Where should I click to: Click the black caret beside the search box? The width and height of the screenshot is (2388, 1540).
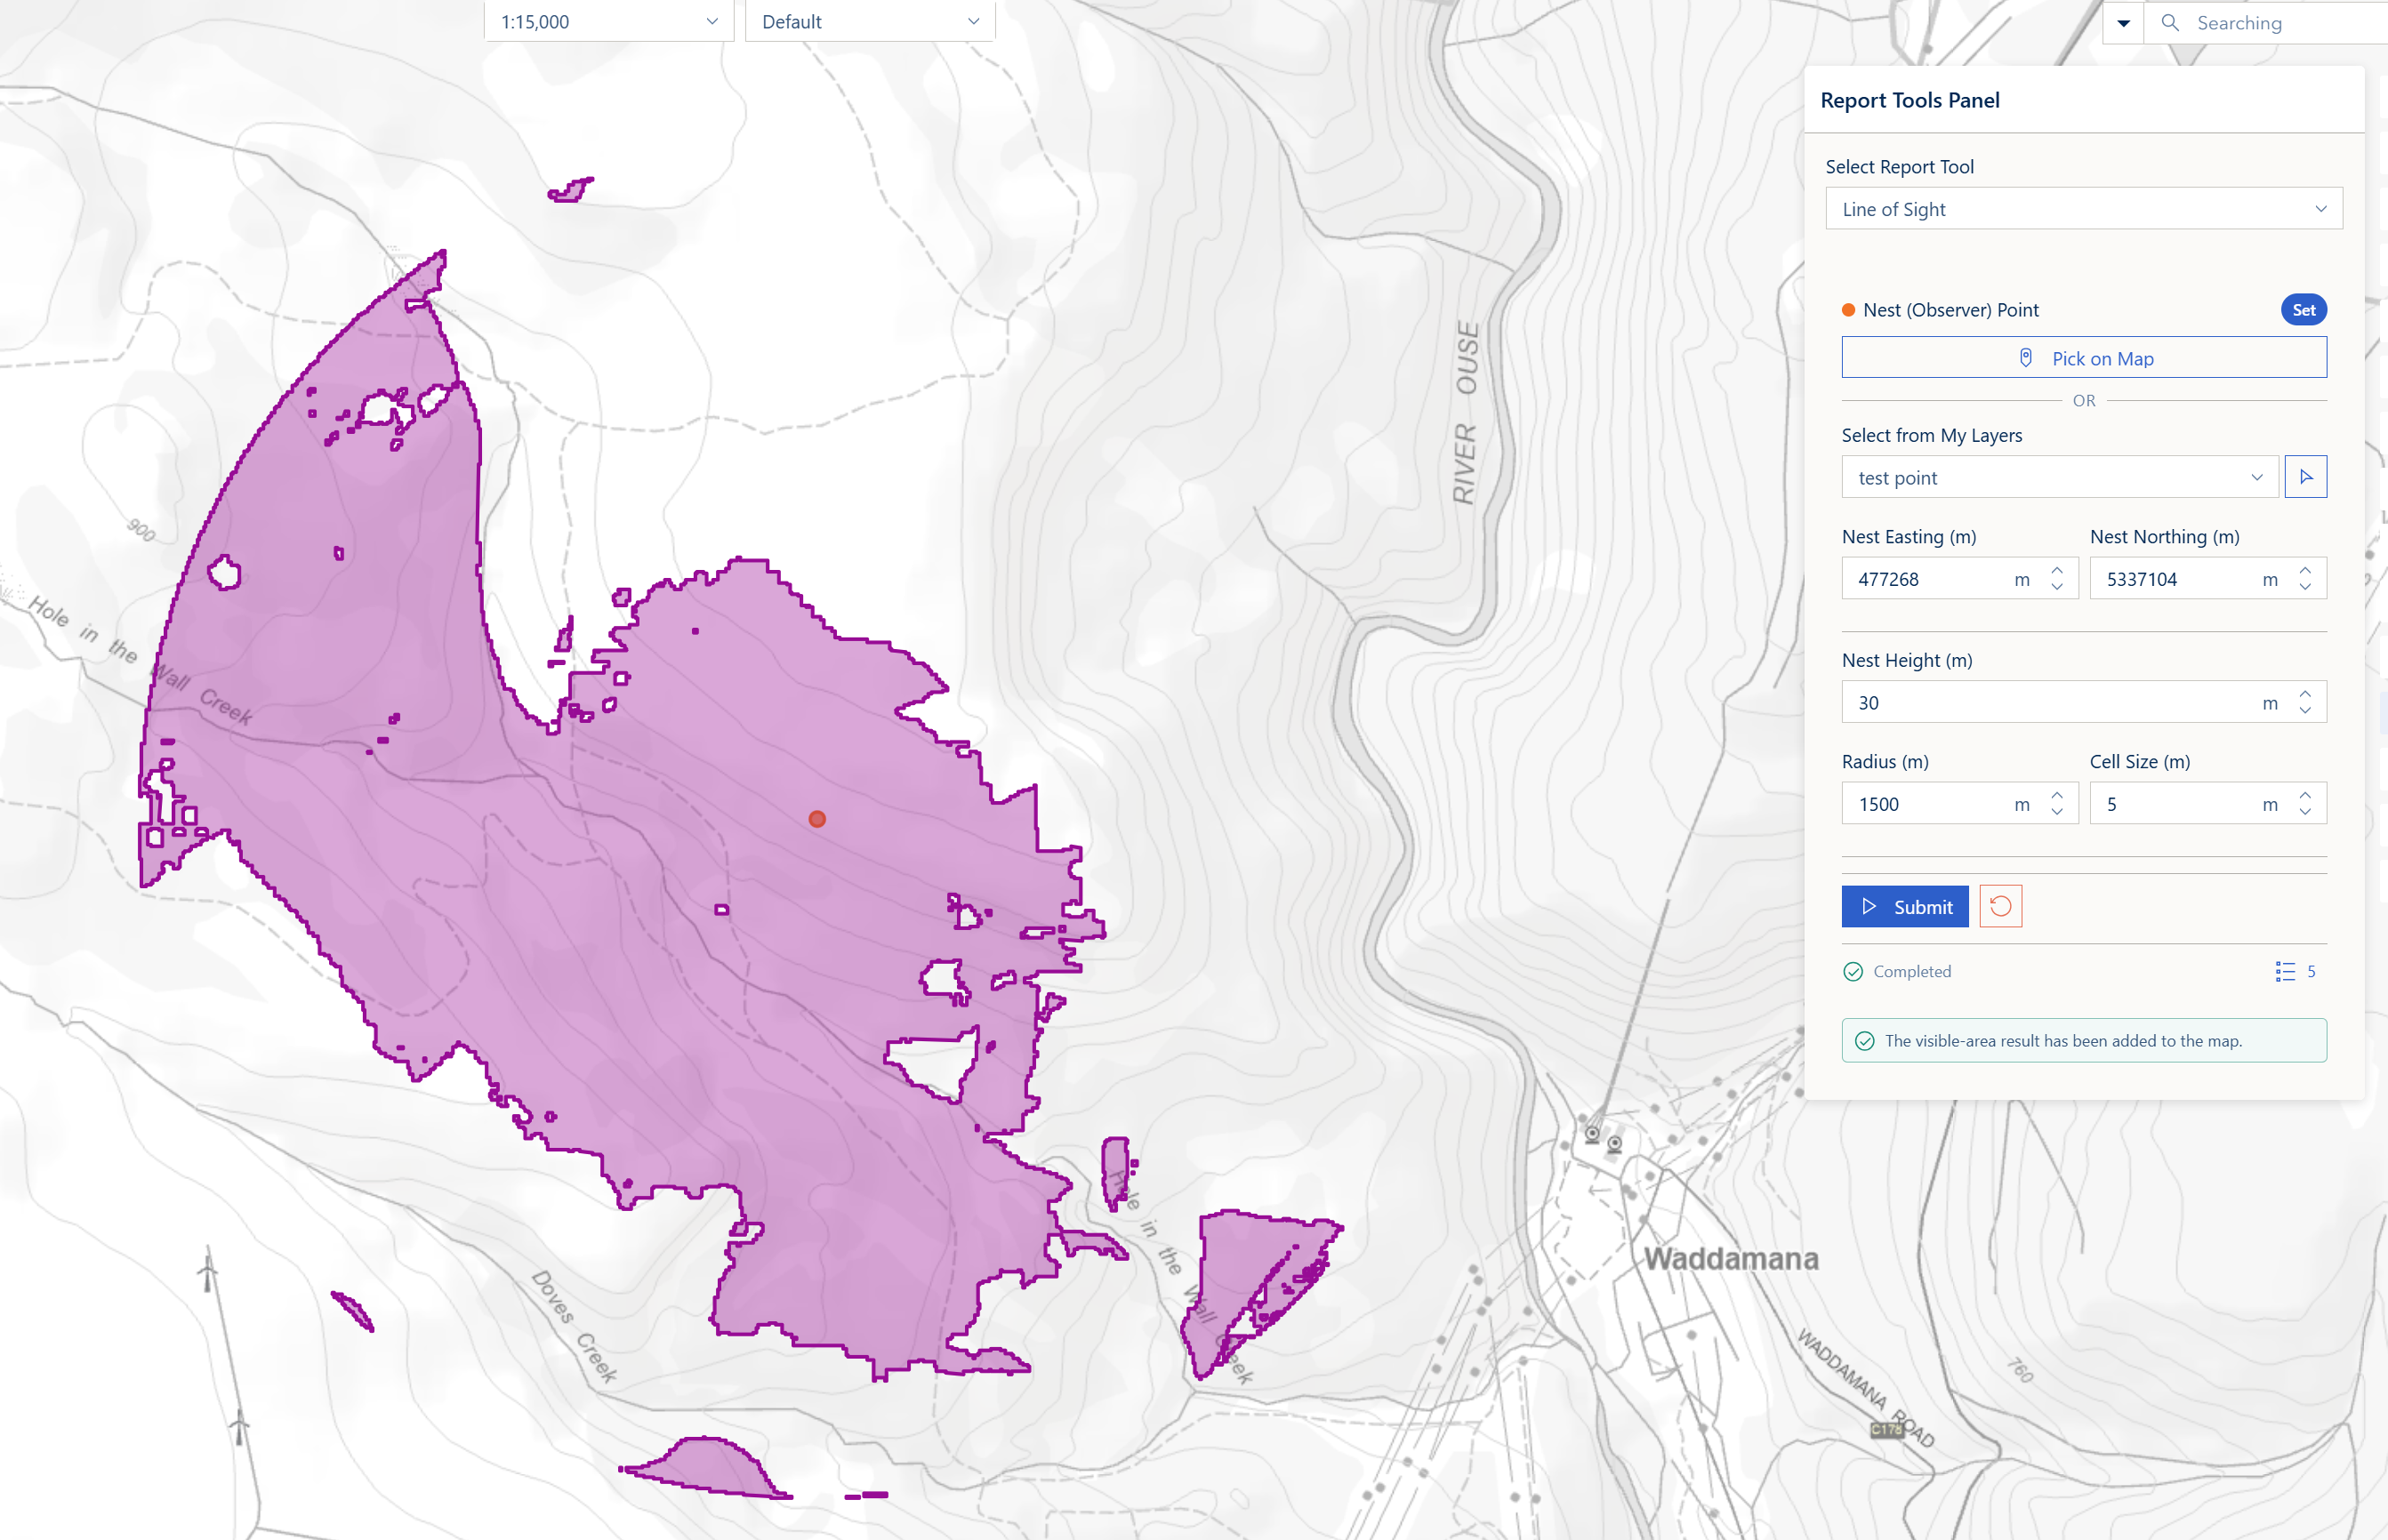click(x=2123, y=22)
